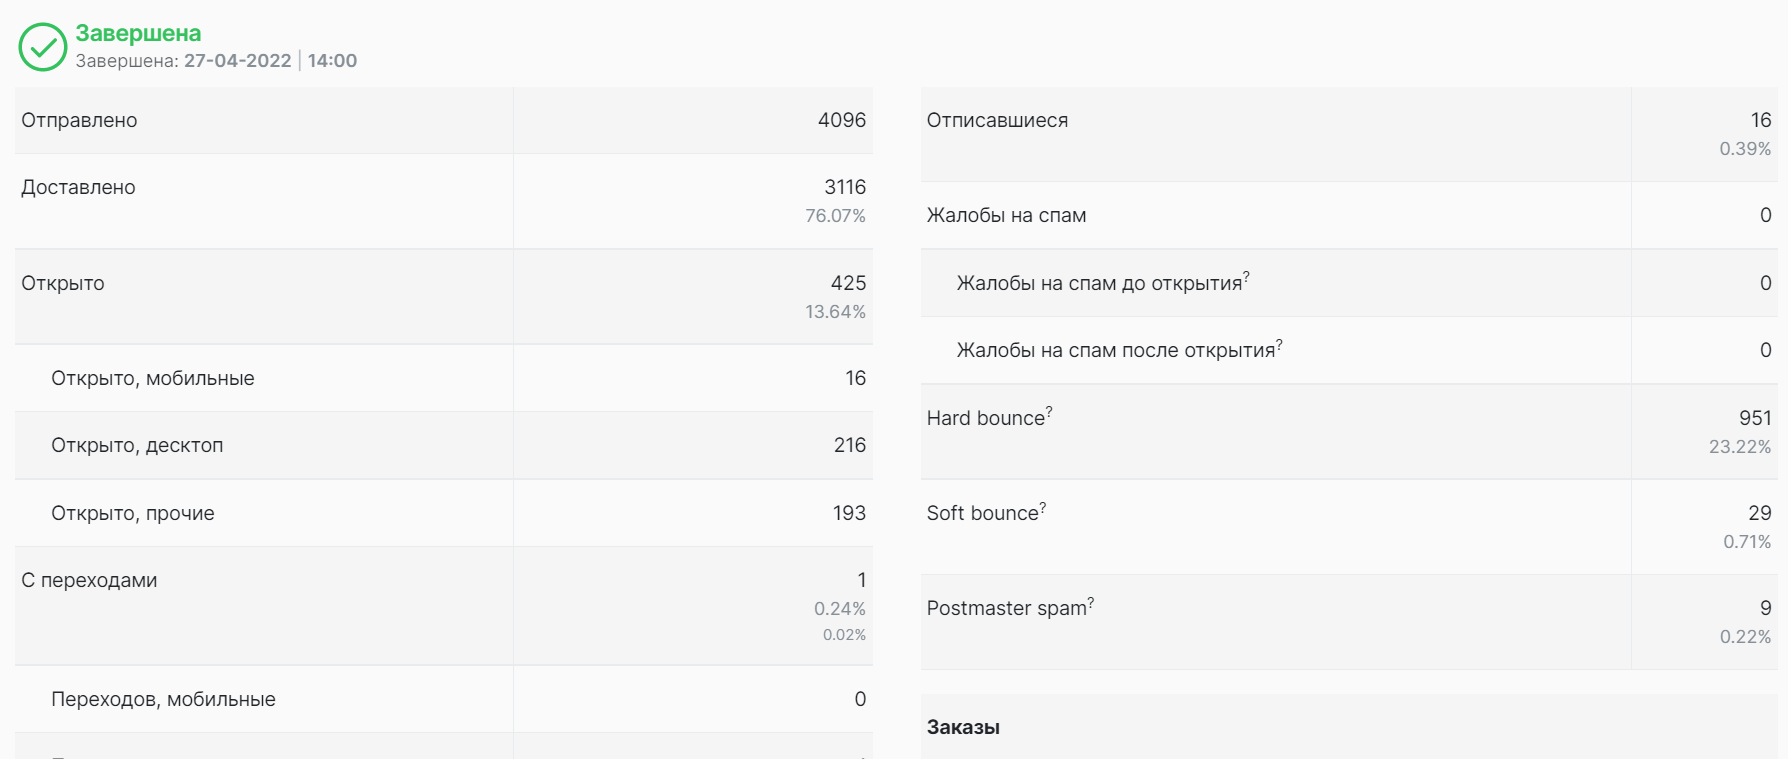Click the Завершена status heading
Image resolution: width=1788 pixels, height=759 pixels.
click(x=138, y=33)
